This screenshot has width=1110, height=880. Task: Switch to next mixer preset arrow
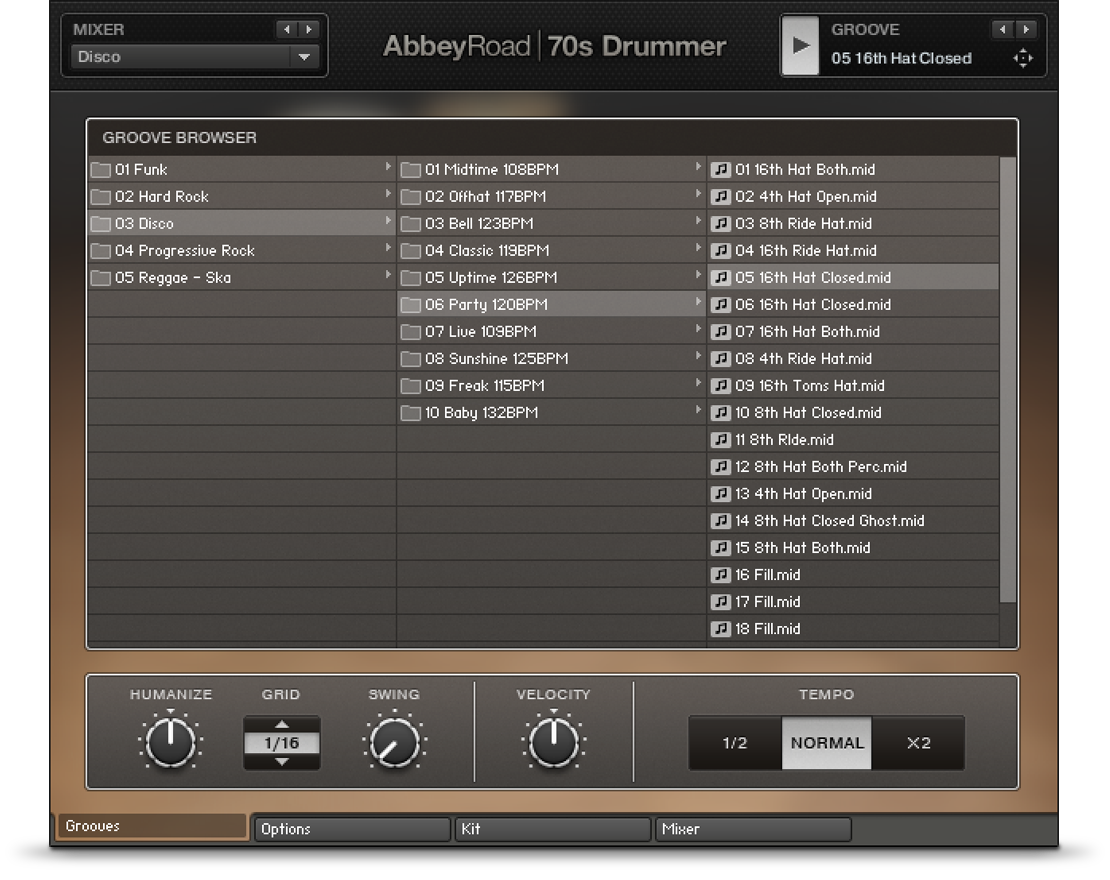[309, 29]
